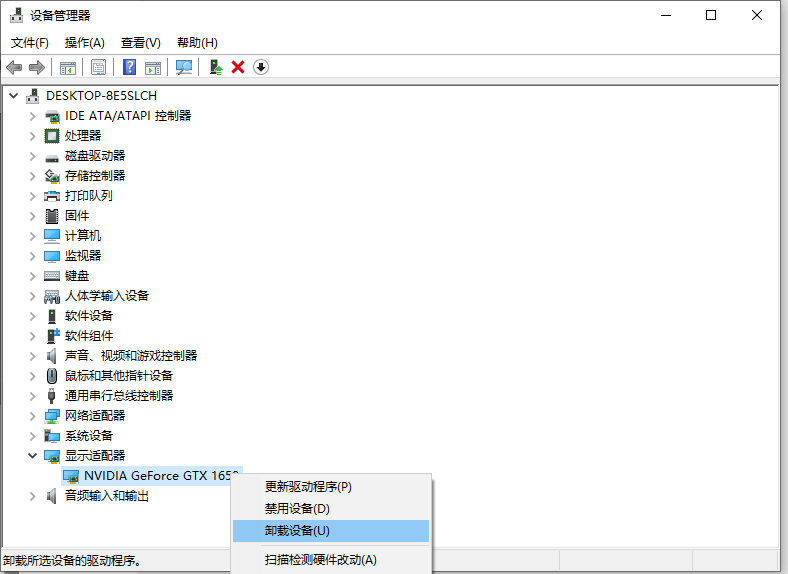Open the 查看(V) menu
Screen dimensions: 788x574
141,43
